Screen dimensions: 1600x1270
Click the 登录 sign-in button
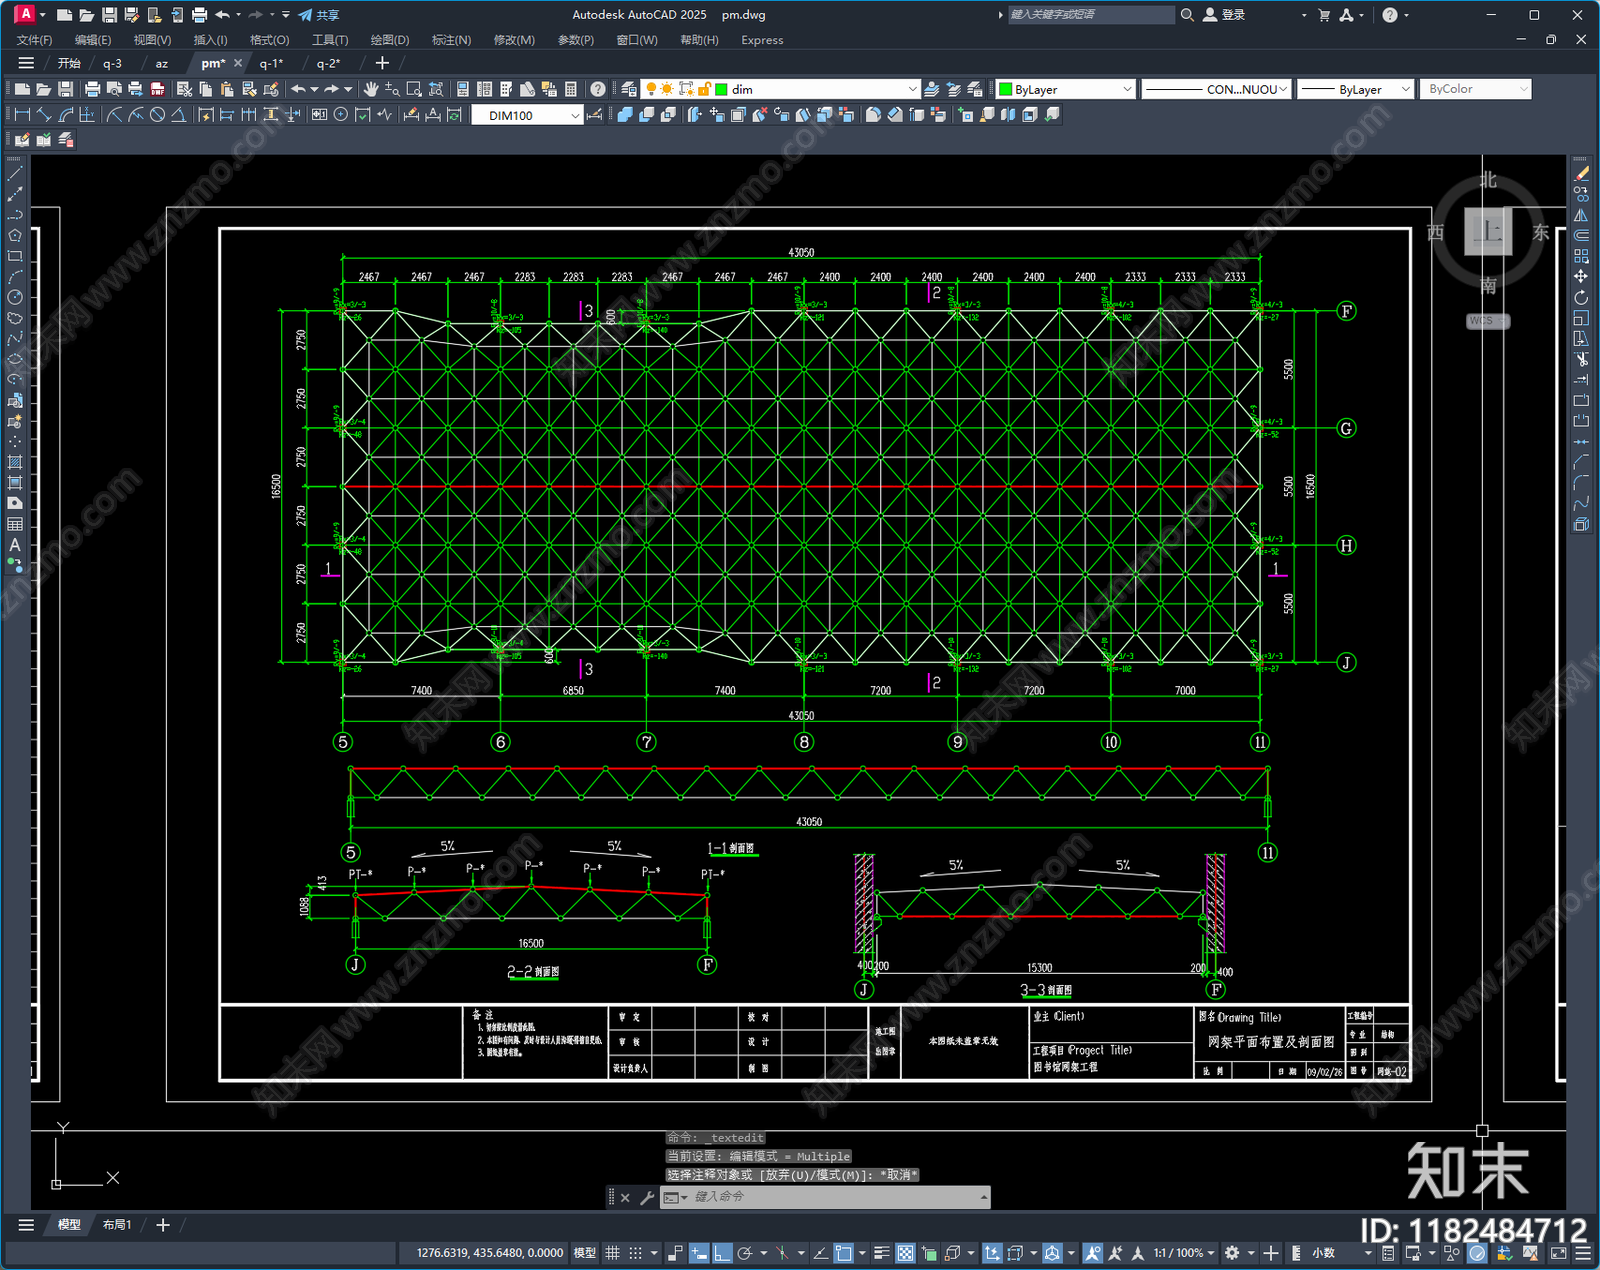1224,15
